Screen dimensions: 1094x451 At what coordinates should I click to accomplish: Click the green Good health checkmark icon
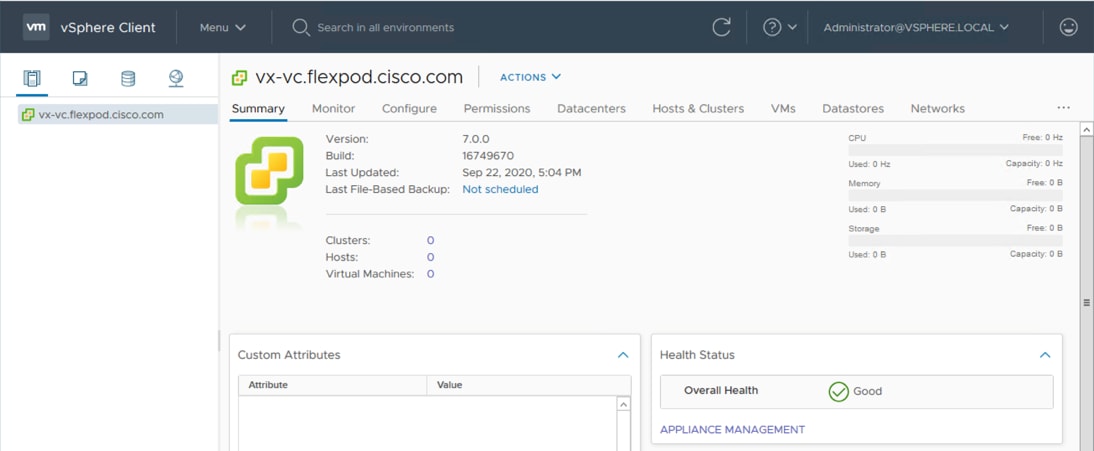click(838, 392)
